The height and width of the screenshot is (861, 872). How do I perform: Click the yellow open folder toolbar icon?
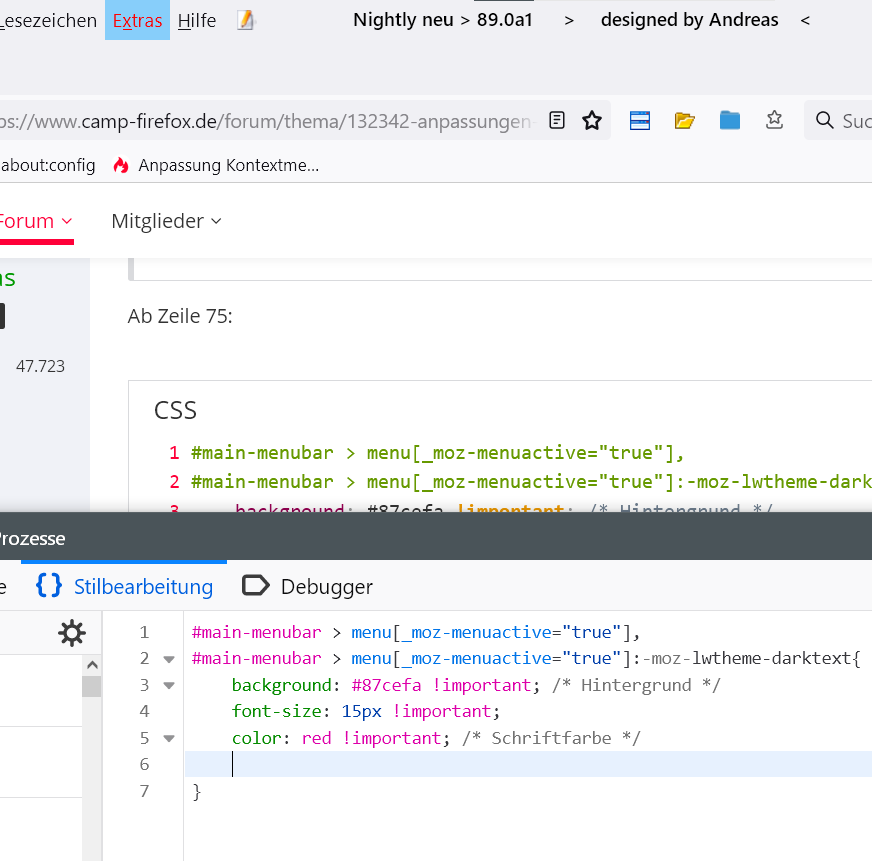coord(685,121)
